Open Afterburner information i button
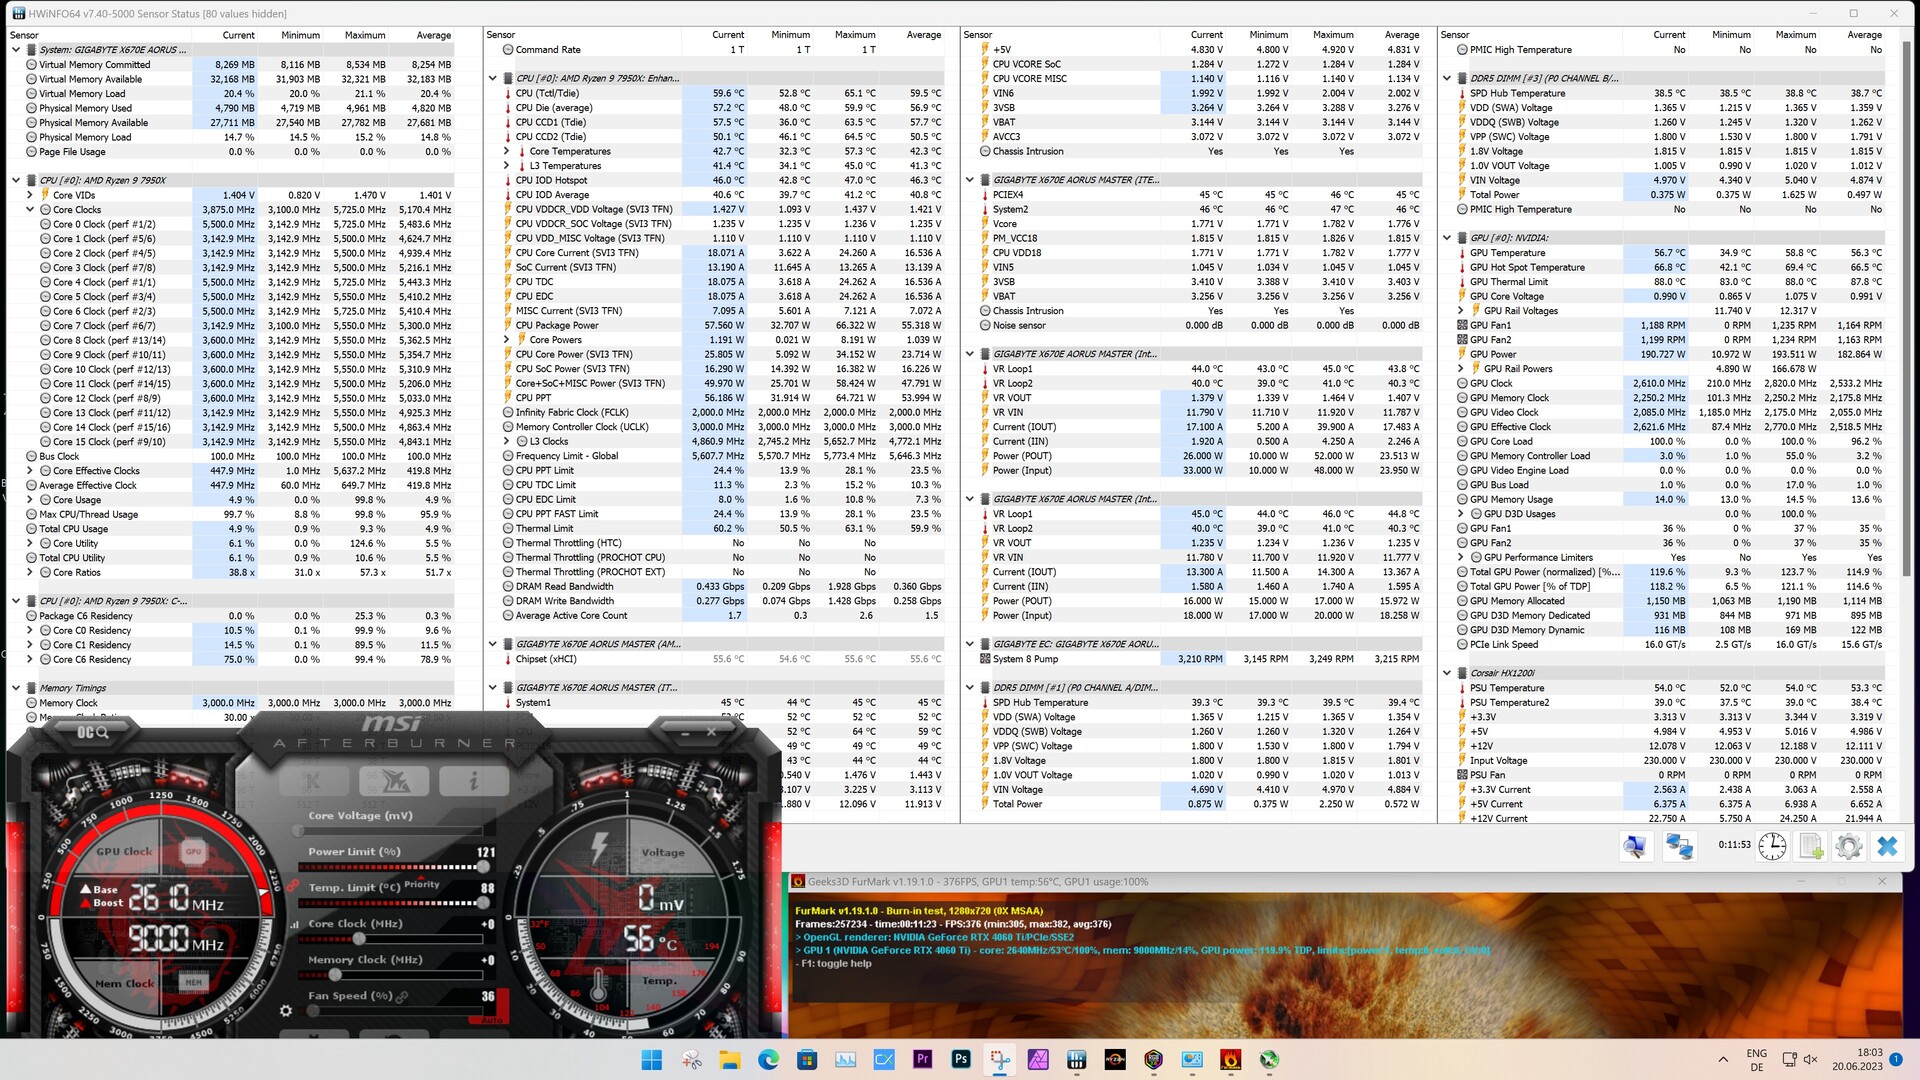The height and width of the screenshot is (1080, 1920). (x=473, y=781)
